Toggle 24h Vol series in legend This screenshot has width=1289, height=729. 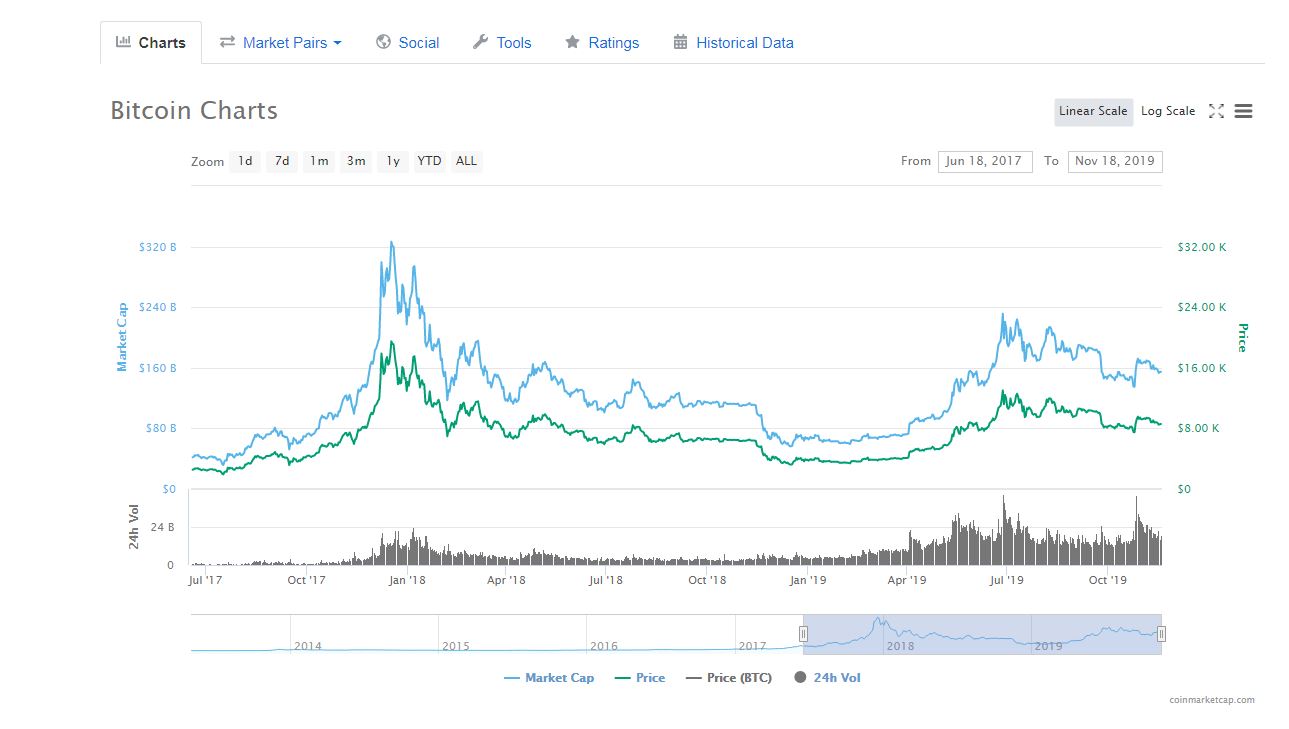(x=827, y=678)
